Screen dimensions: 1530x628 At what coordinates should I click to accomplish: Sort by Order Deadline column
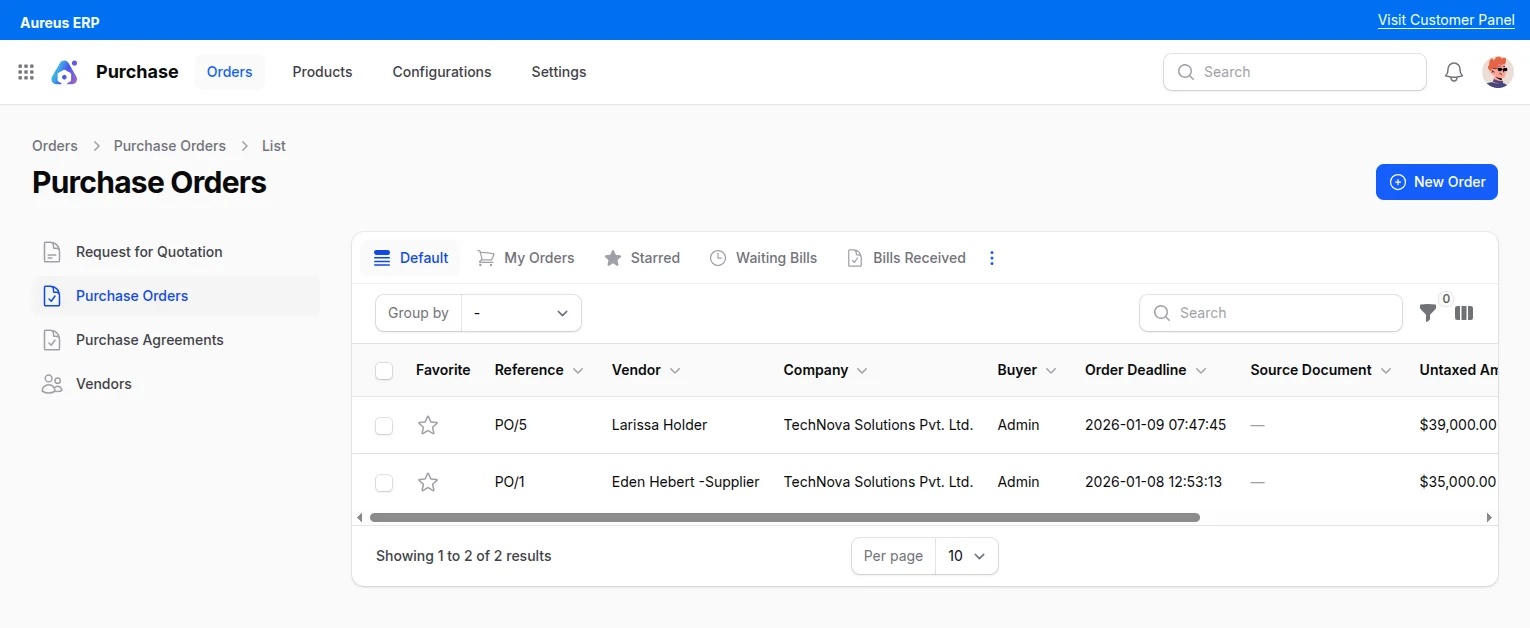pos(1146,370)
